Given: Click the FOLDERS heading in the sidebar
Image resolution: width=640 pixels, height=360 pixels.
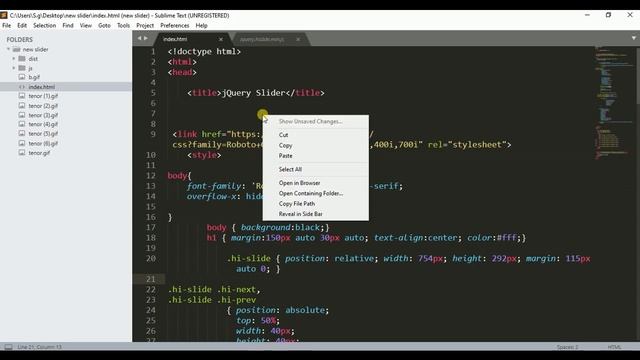Looking at the screenshot, I should pyautogui.click(x=20, y=40).
